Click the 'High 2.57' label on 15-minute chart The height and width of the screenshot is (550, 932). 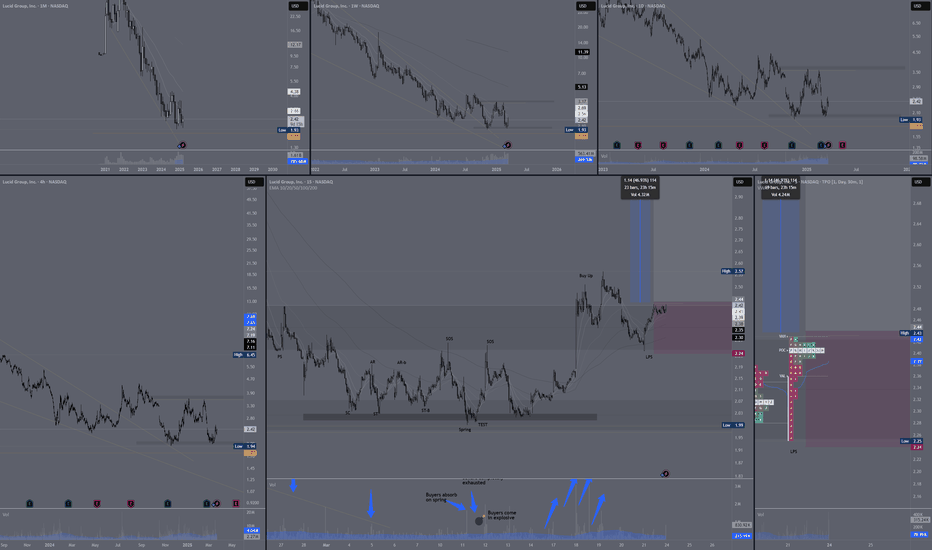(x=732, y=271)
